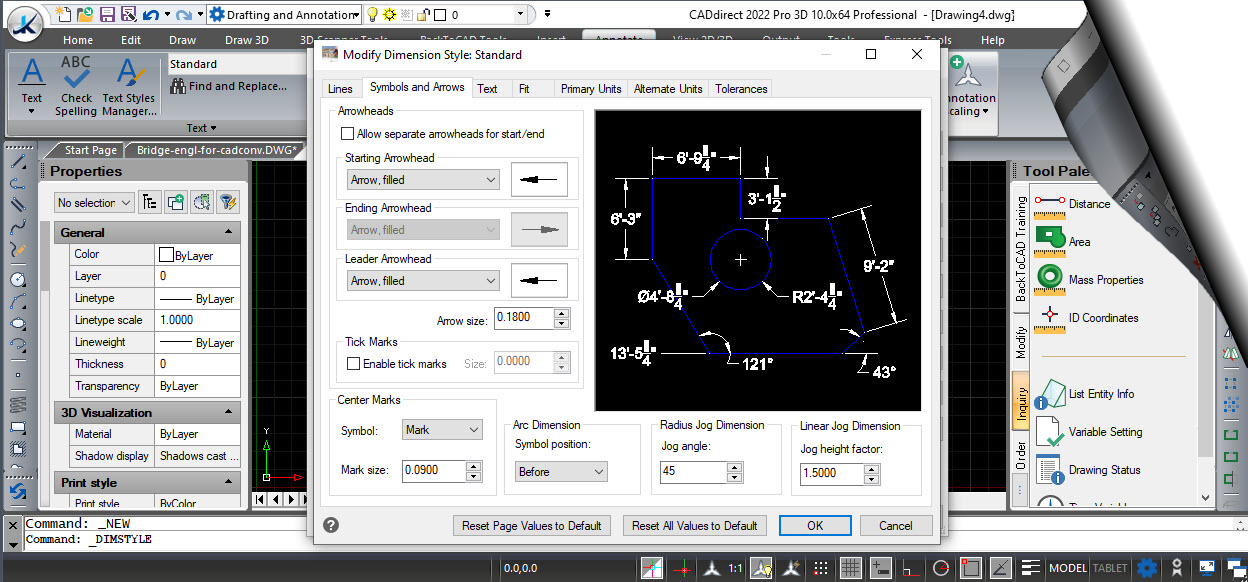The width and height of the screenshot is (1248, 582).
Task: Check Allow separate arrowheads for start/end
Action: click(348, 133)
